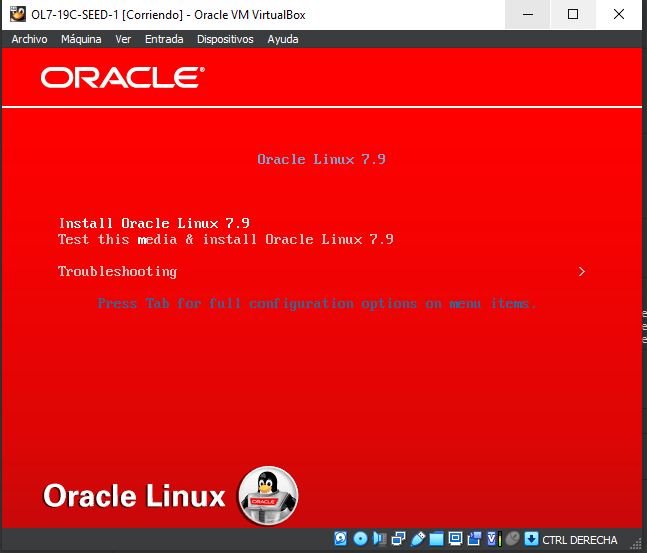647x553 pixels.
Task: Click the recording status indicator icon
Action: [474, 539]
